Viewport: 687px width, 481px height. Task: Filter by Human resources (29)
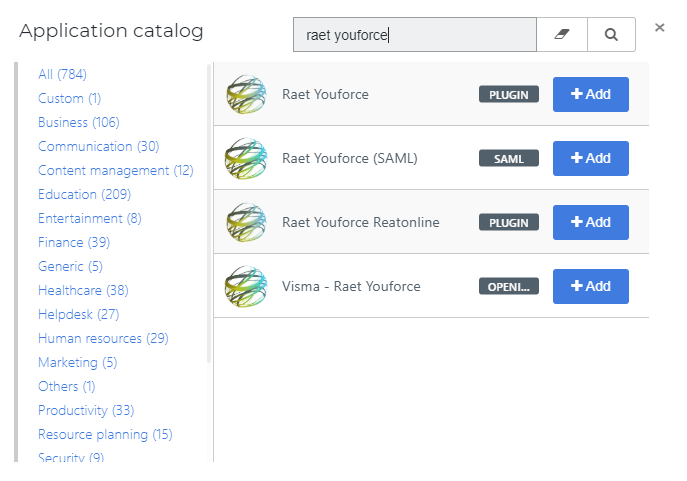click(103, 338)
